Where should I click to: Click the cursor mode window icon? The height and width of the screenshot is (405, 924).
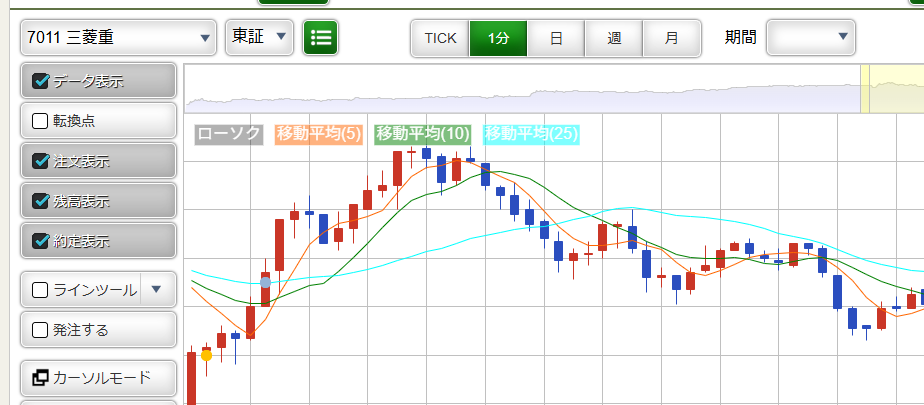[41, 378]
